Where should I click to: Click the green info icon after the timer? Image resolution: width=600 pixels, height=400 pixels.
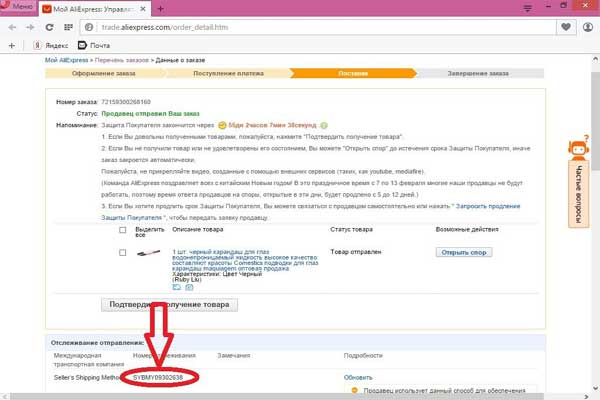[x=324, y=125]
